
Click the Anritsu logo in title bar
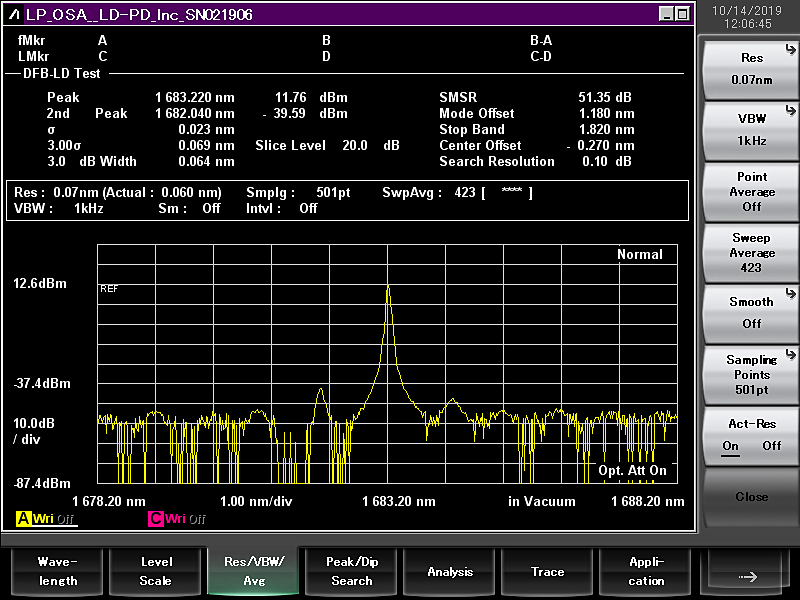tap(16, 14)
